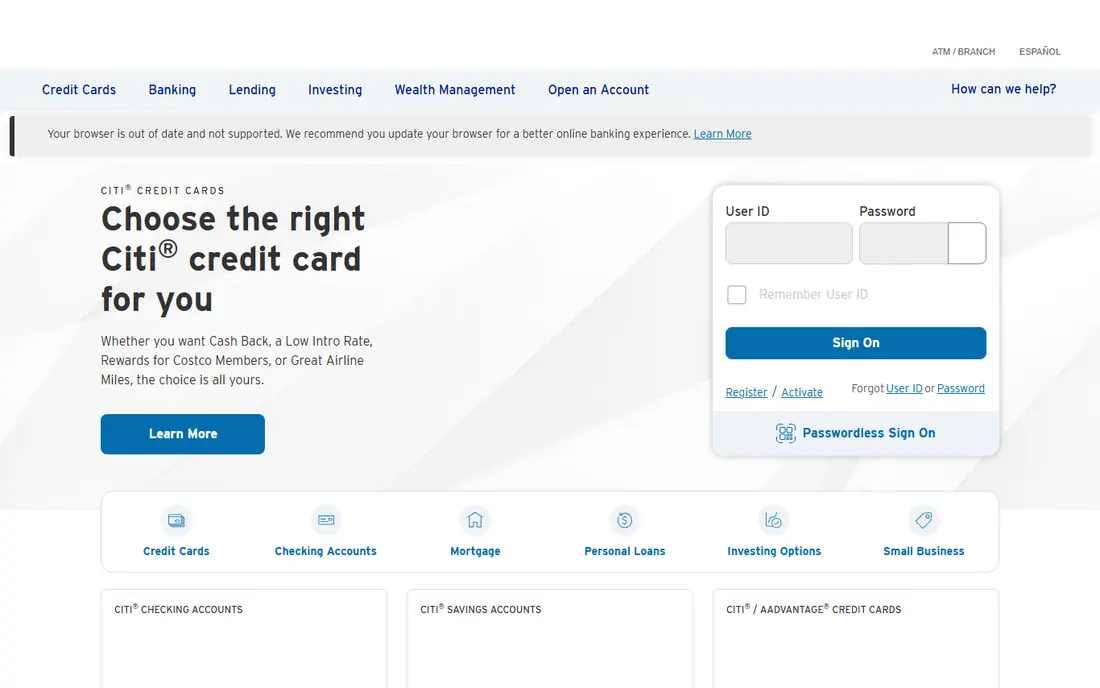This screenshot has width=1100, height=688.
Task: Click the Register link
Action: click(x=746, y=392)
